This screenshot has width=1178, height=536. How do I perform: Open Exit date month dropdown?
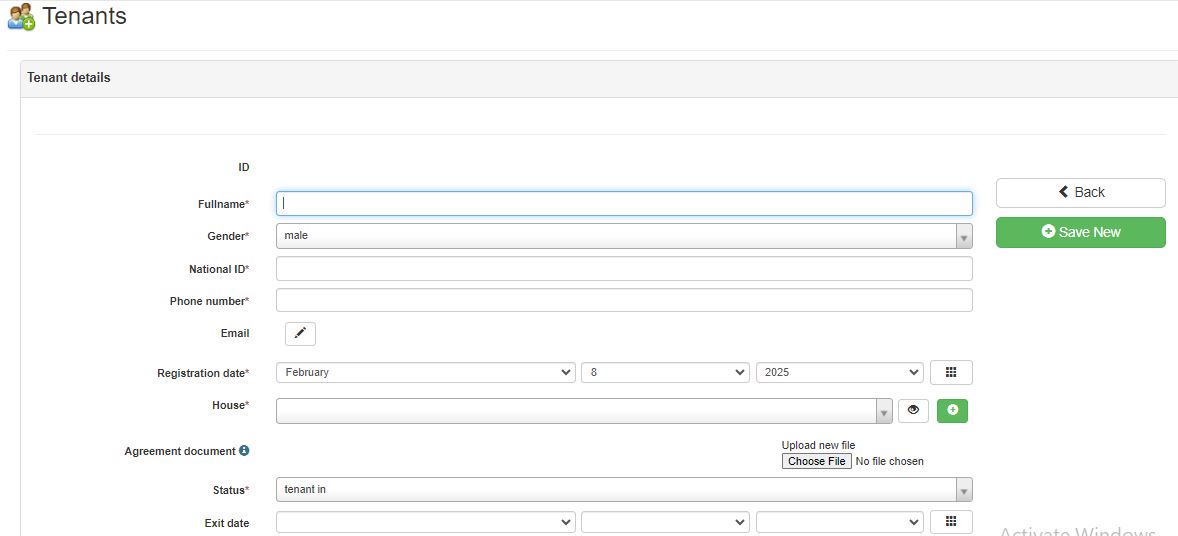coord(426,522)
